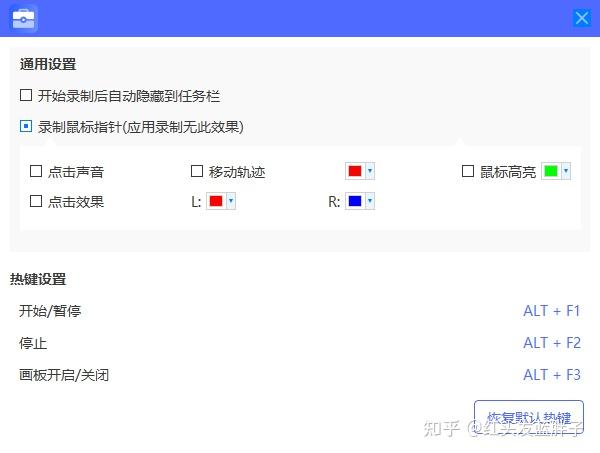Change the ALT + F2 stop hotkey
Viewport: 600px width, 453px height.
click(551, 343)
